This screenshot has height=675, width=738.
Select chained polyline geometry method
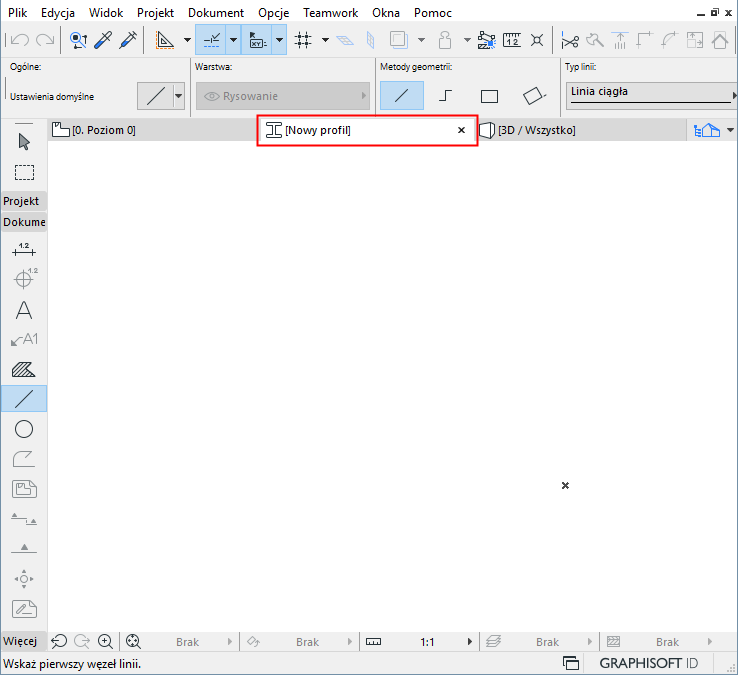pyautogui.click(x=445, y=96)
